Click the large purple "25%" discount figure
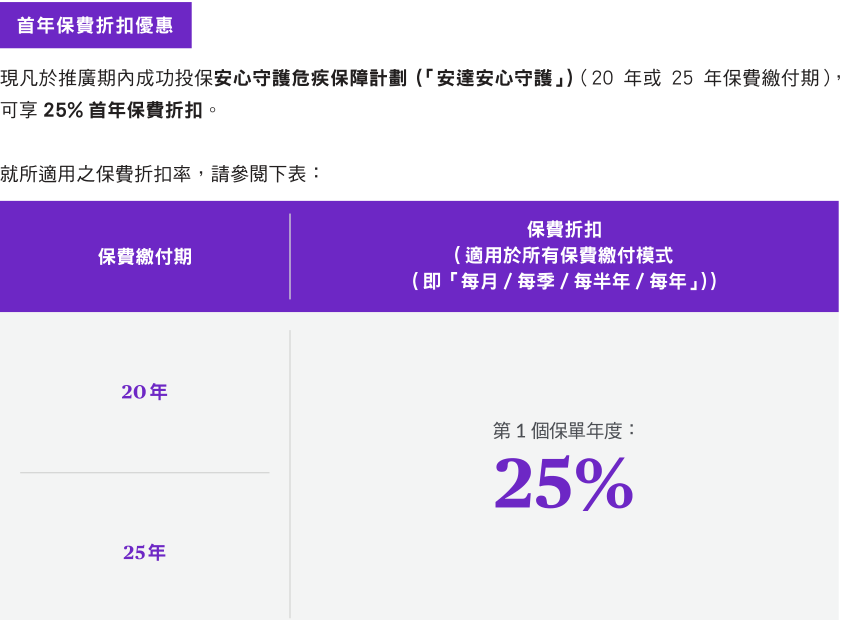The height and width of the screenshot is (620, 842). coord(564,484)
